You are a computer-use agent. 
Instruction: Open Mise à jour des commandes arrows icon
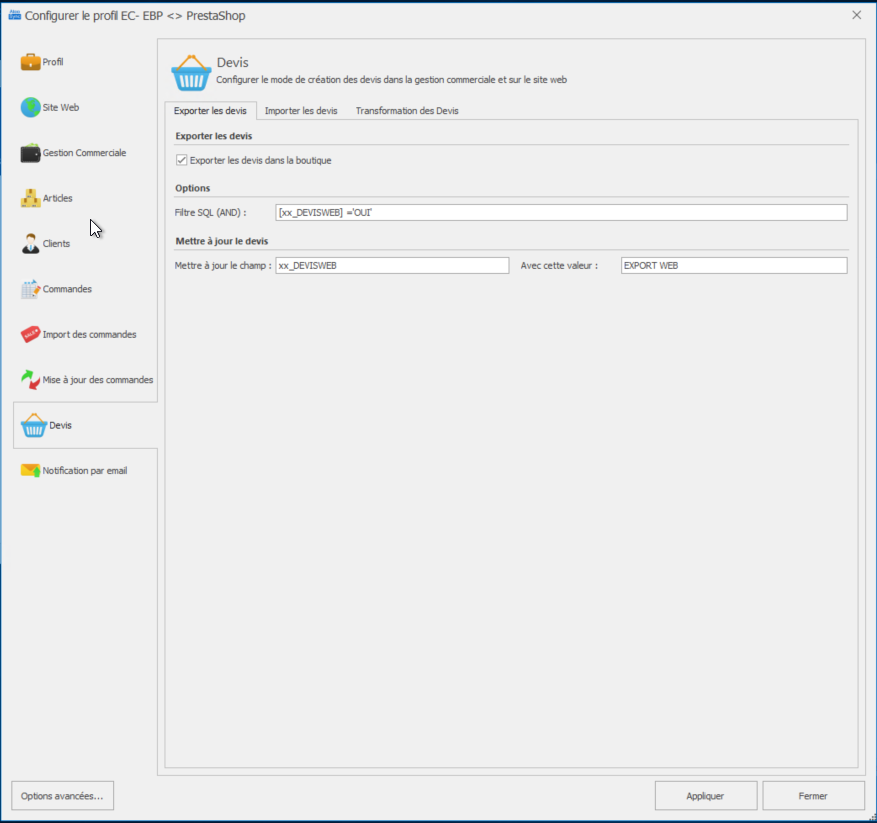pos(30,380)
